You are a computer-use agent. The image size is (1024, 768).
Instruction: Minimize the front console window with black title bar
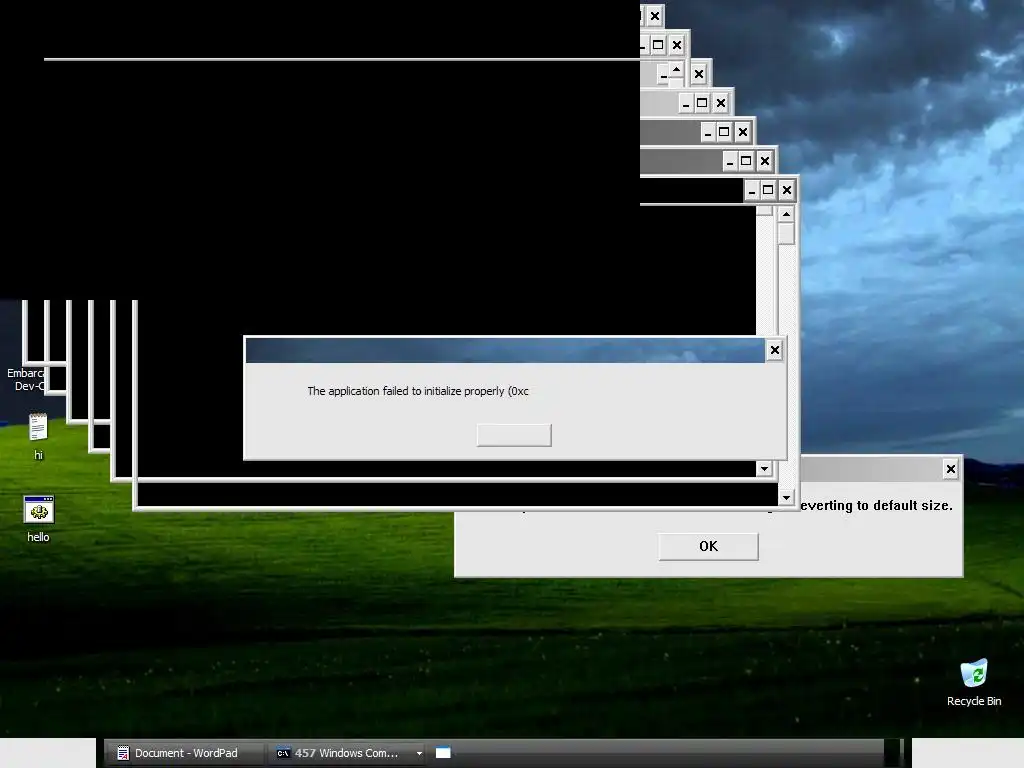click(x=752, y=190)
